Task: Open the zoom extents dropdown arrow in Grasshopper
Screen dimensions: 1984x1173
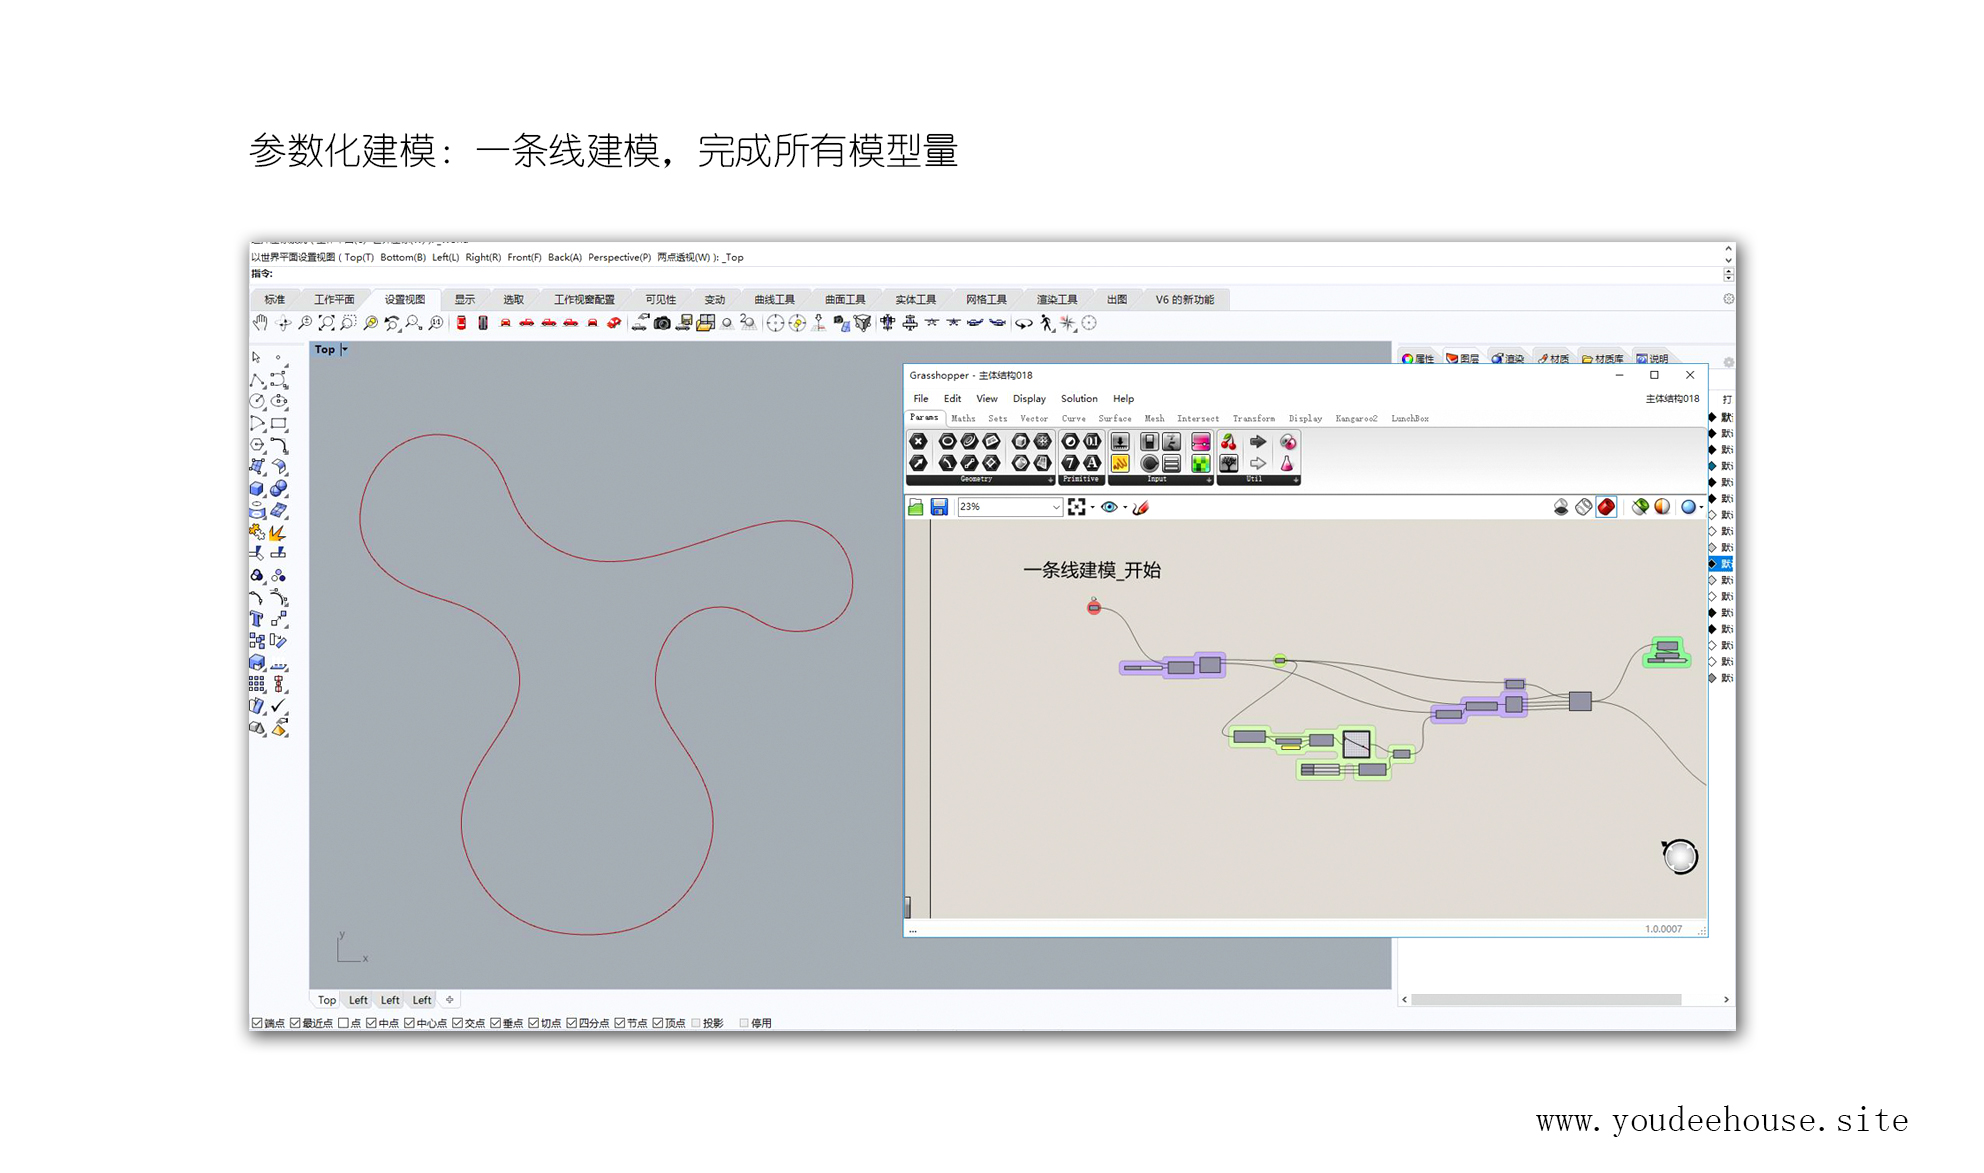Action: pos(1092,507)
